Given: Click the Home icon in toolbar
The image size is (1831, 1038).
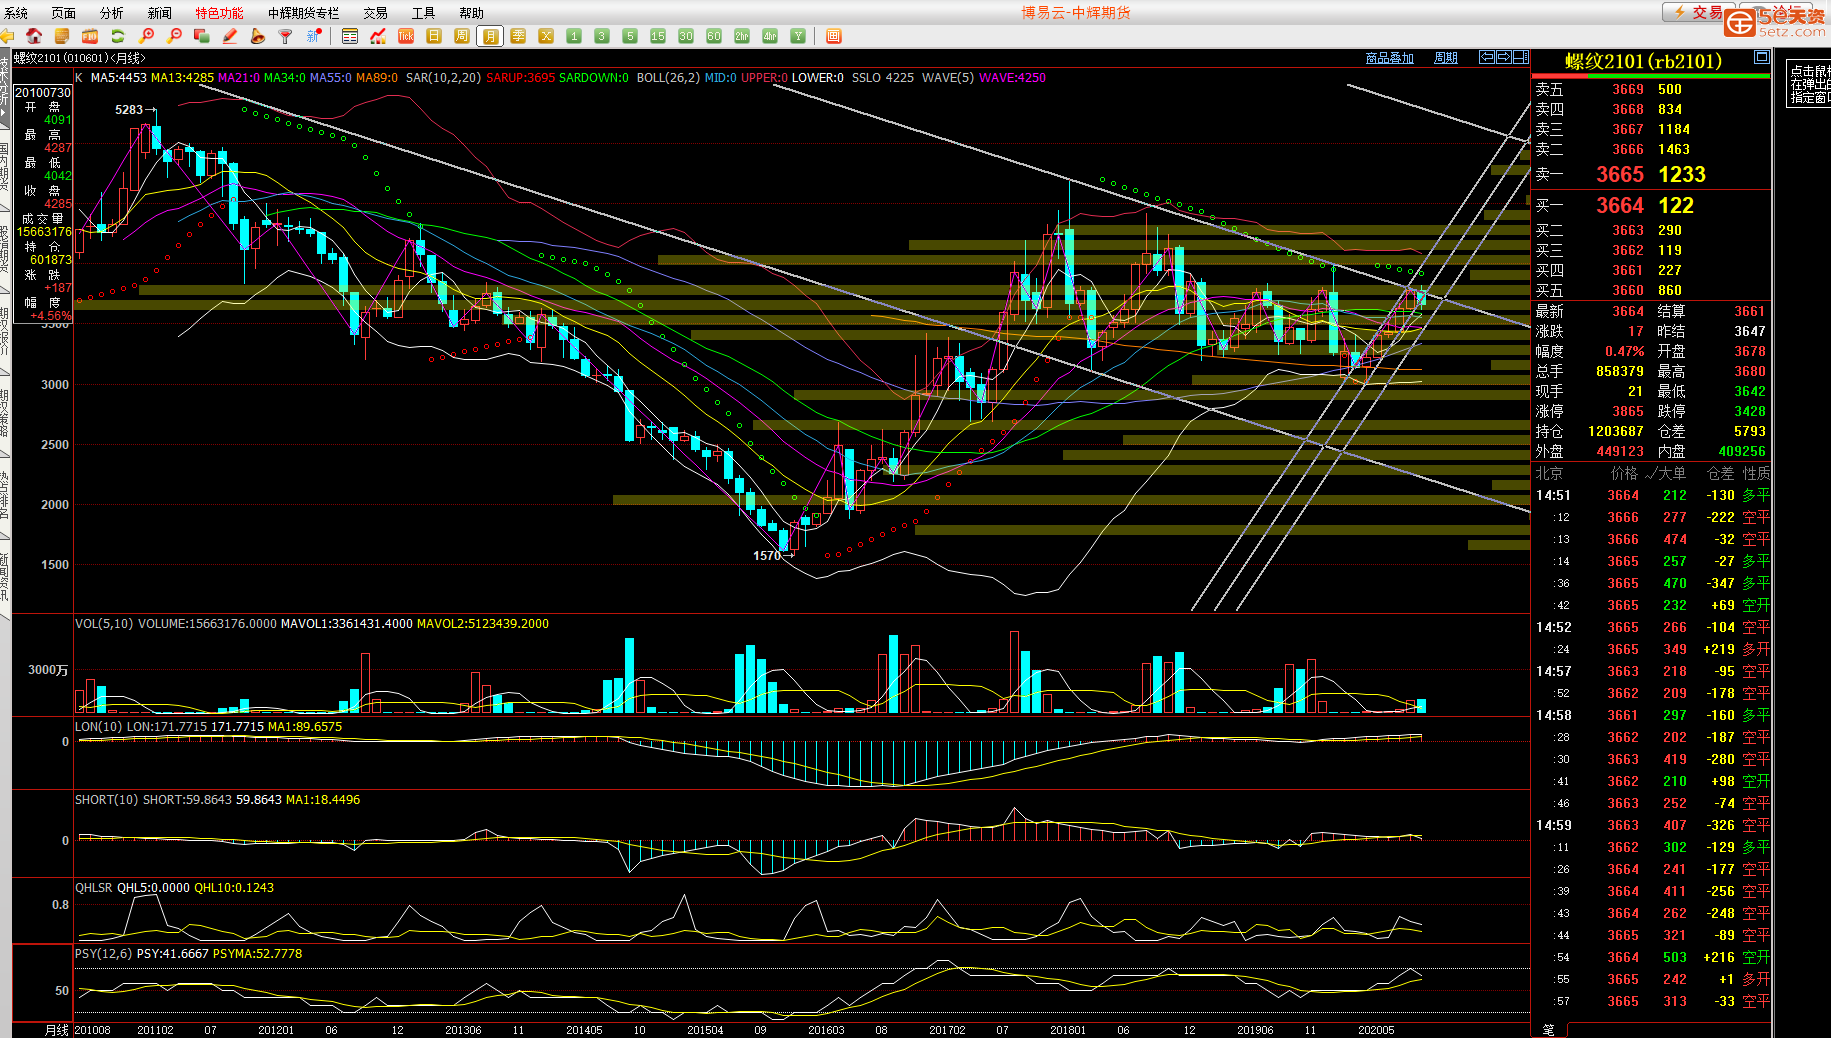Looking at the screenshot, I should [x=34, y=36].
